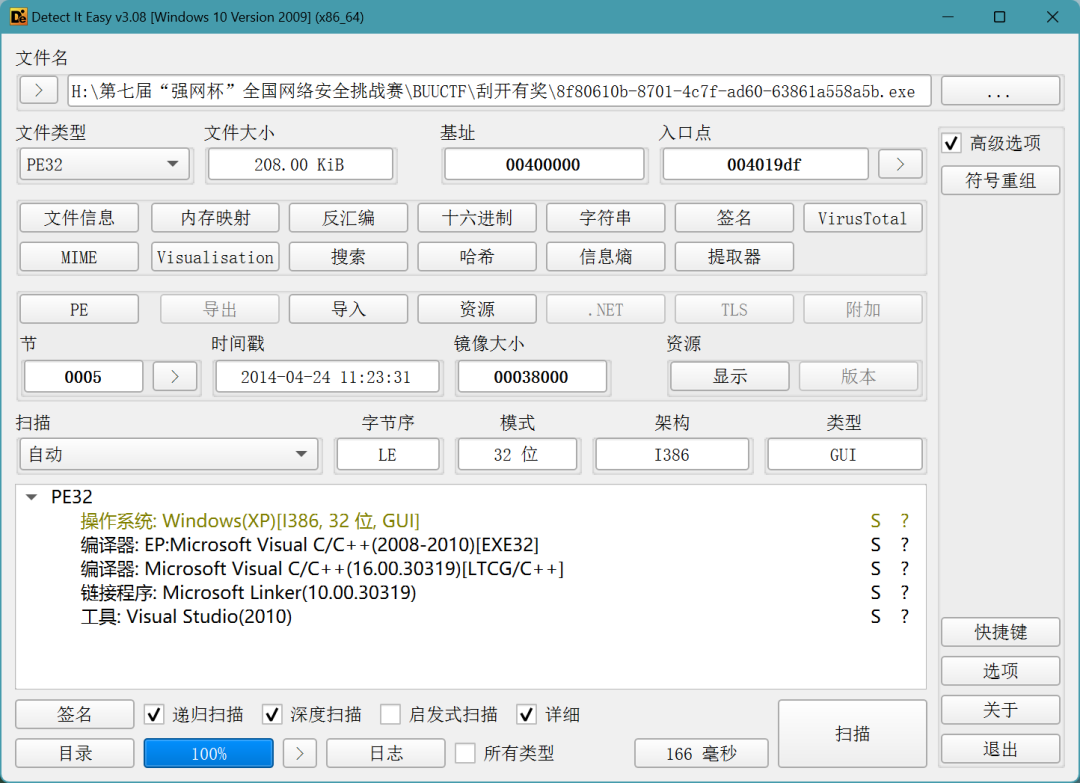Open the 关于 about dialog
Viewport: 1080px width, 783px height.
(1000, 709)
